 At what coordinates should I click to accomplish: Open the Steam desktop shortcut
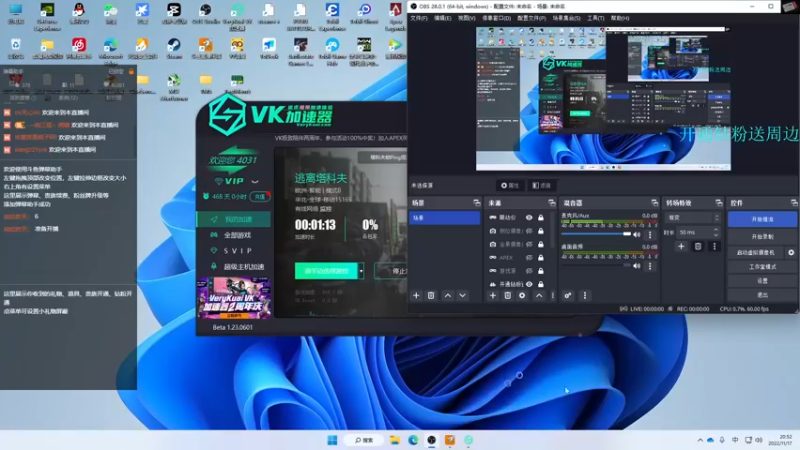click(x=174, y=48)
